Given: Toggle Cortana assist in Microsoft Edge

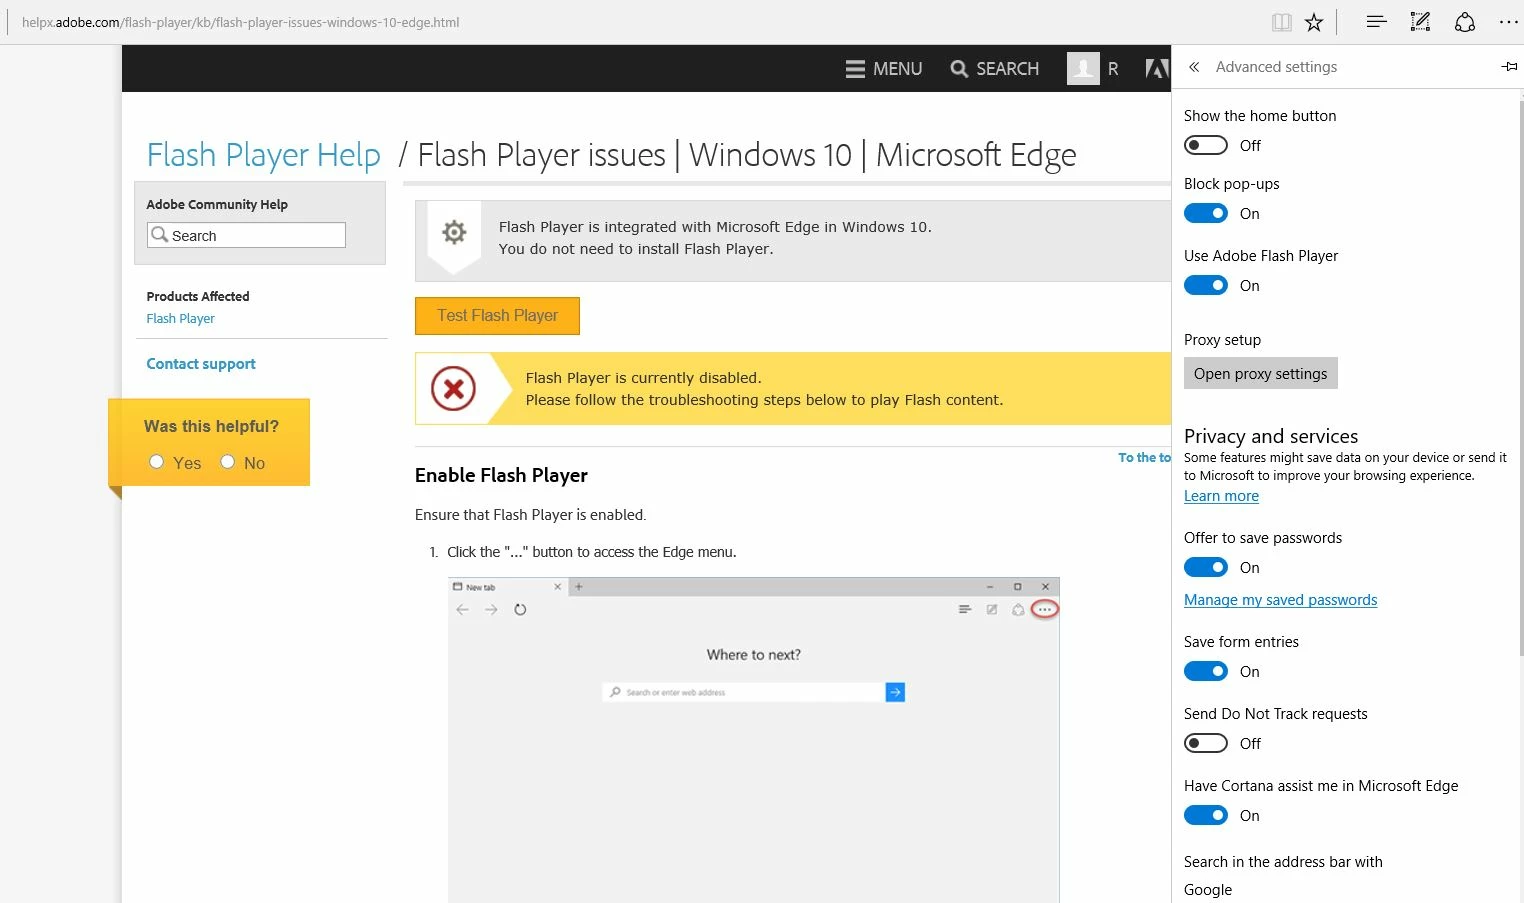Looking at the screenshot, I should point(1205,815).
